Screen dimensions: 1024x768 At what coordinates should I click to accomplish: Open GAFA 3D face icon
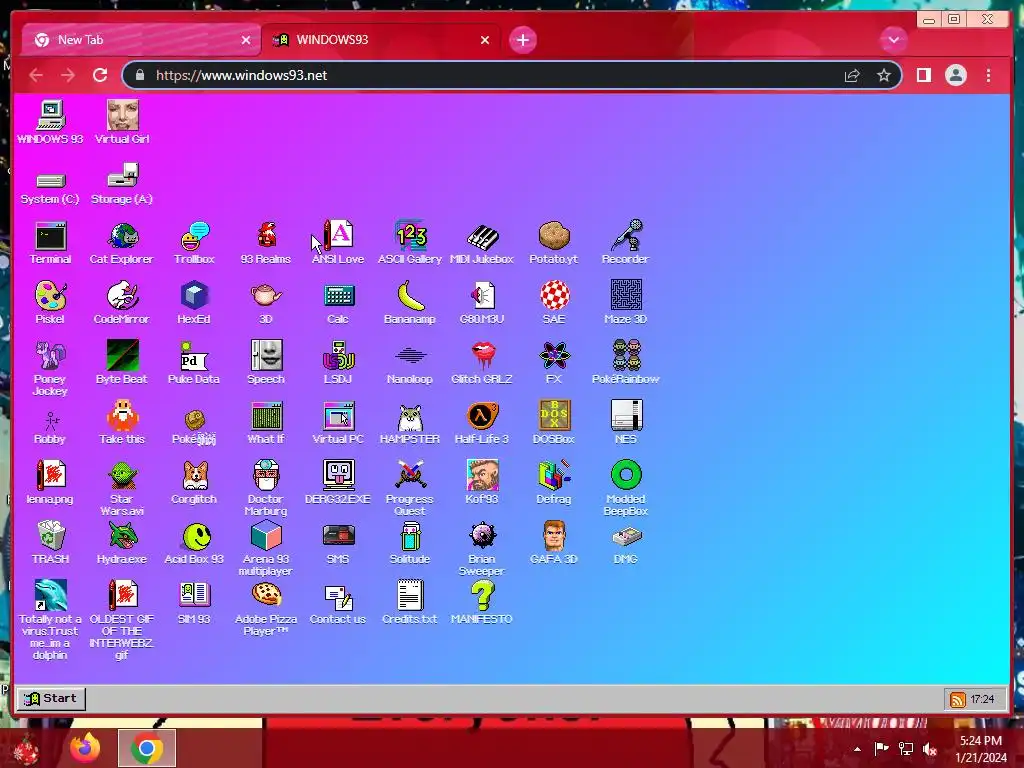[554, 543]
